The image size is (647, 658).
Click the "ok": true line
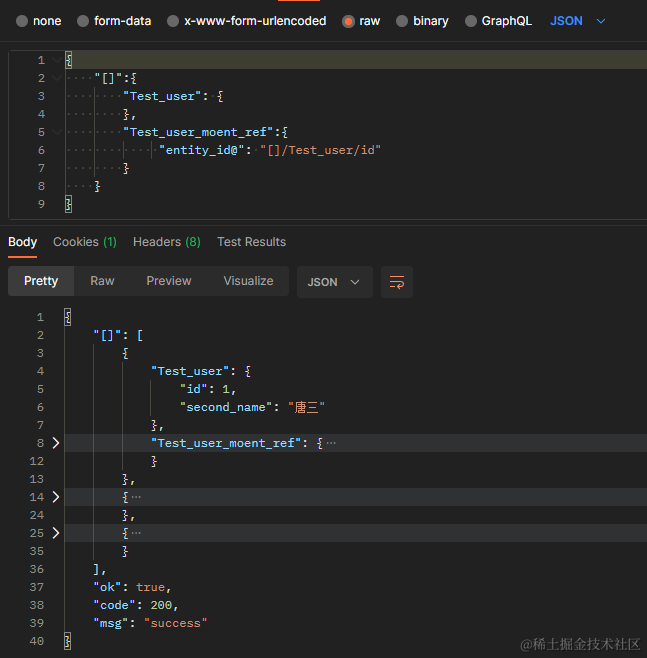132,588
